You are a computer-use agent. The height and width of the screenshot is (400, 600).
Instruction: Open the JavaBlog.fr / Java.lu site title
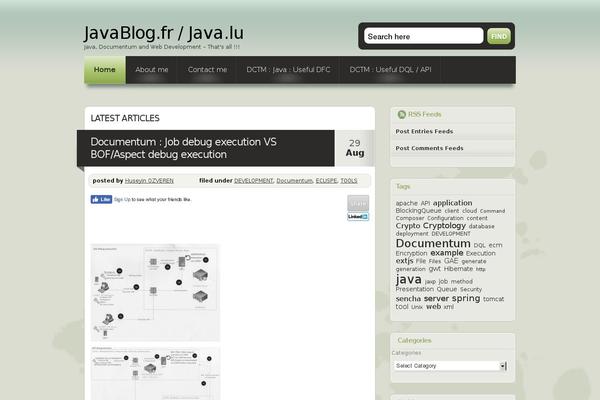[163, 33]
